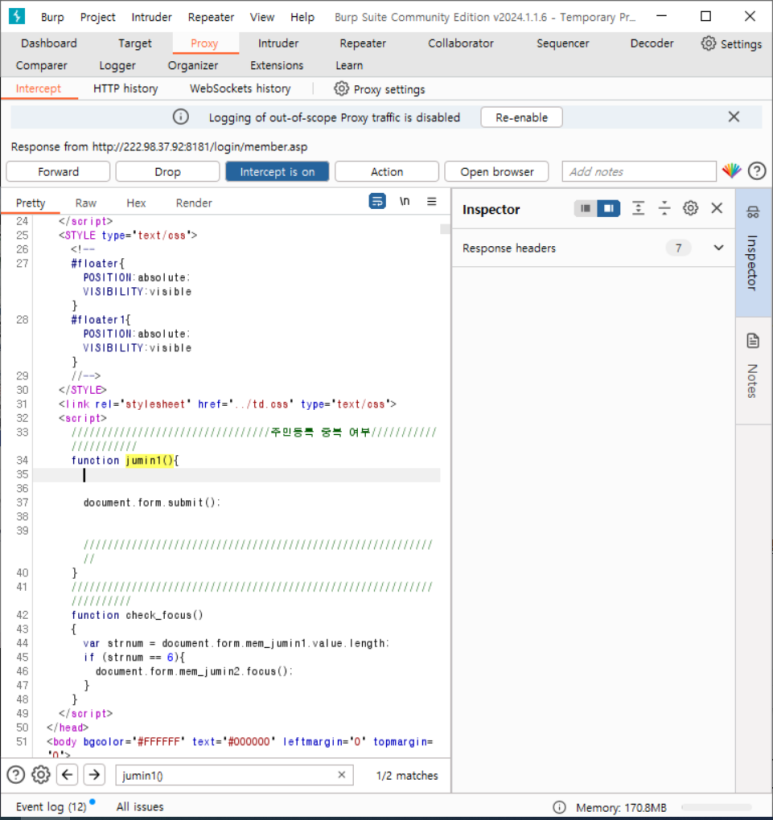Image resolution: width=773 pixels, height=820 pixels.
Task: Click memory usage progress bar
Action: coord(716,807)
